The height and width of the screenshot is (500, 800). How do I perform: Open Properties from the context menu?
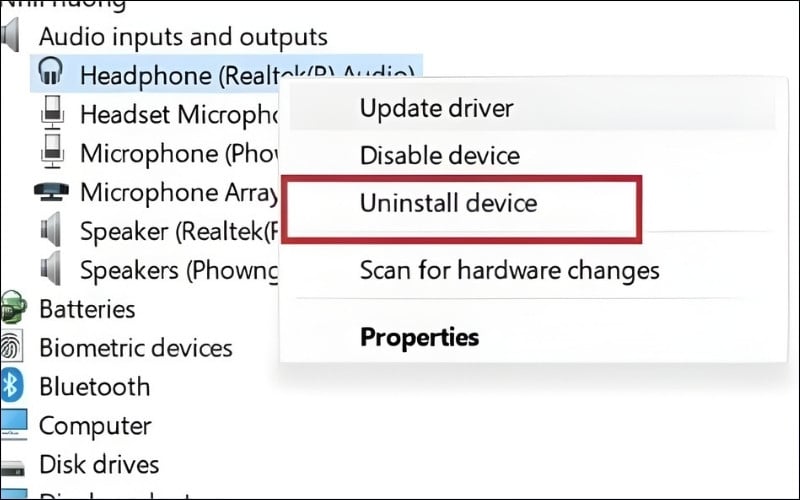coord(419,337)
